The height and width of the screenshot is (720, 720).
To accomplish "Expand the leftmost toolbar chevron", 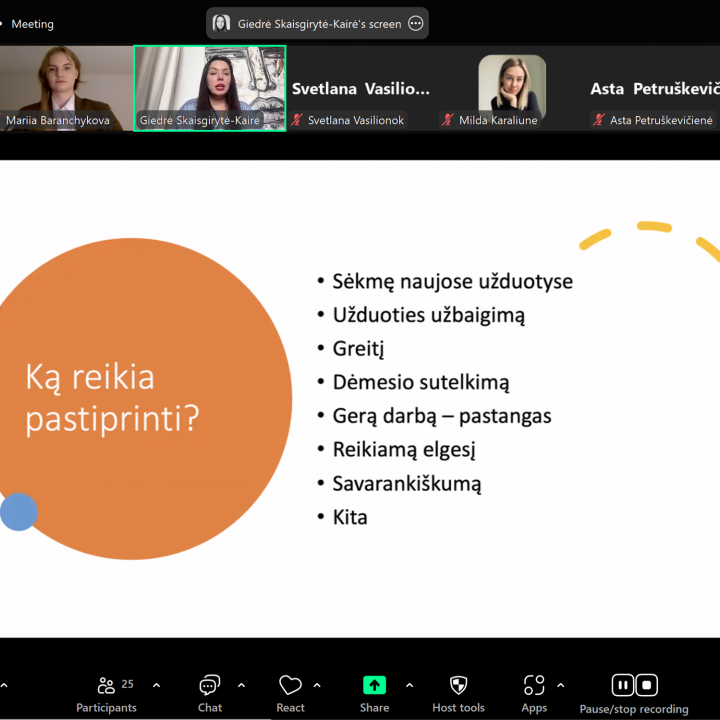I will pyautogui.click(x=4, y=686).
